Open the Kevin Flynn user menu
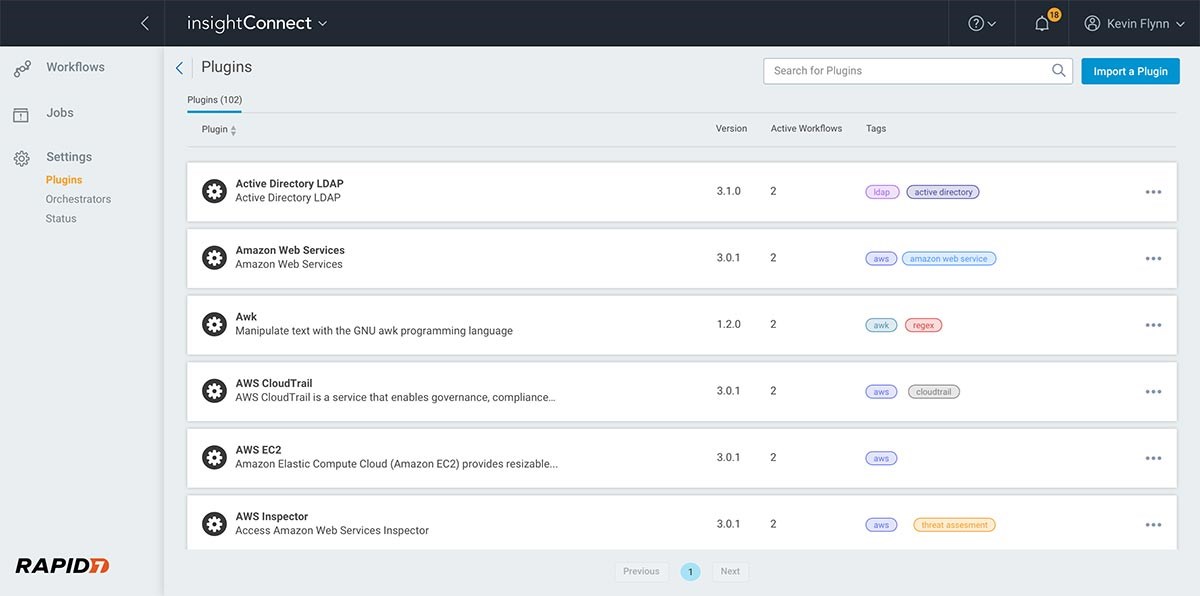Image resolution: width=1200 pixels, height=596 pixels. [1134, 23]
